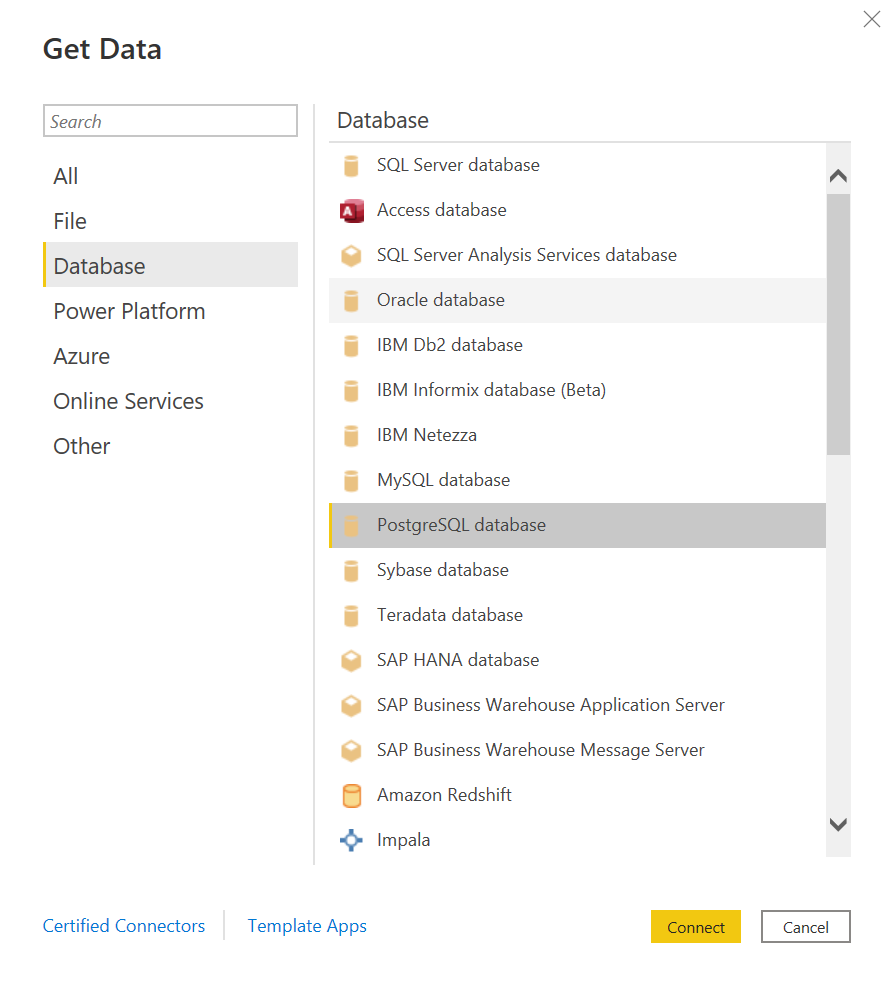Click the Impala connector icon

(351, 841)
